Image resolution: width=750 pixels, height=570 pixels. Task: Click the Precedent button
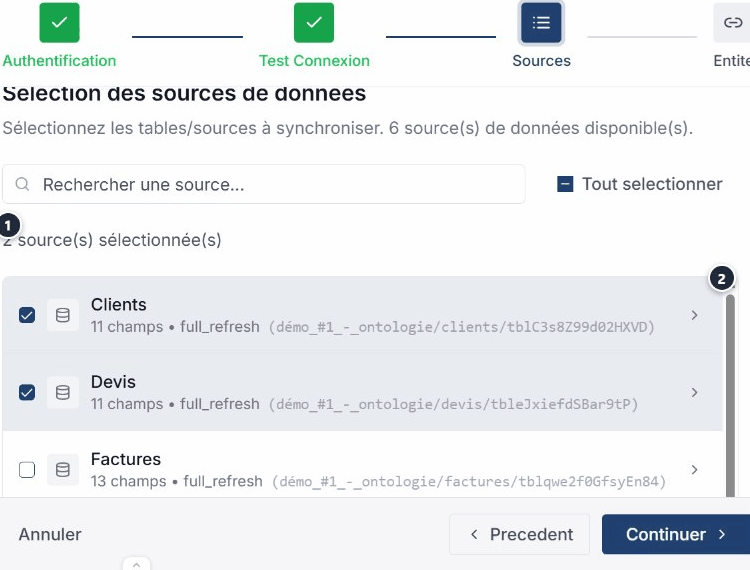(x=521, y=534)
